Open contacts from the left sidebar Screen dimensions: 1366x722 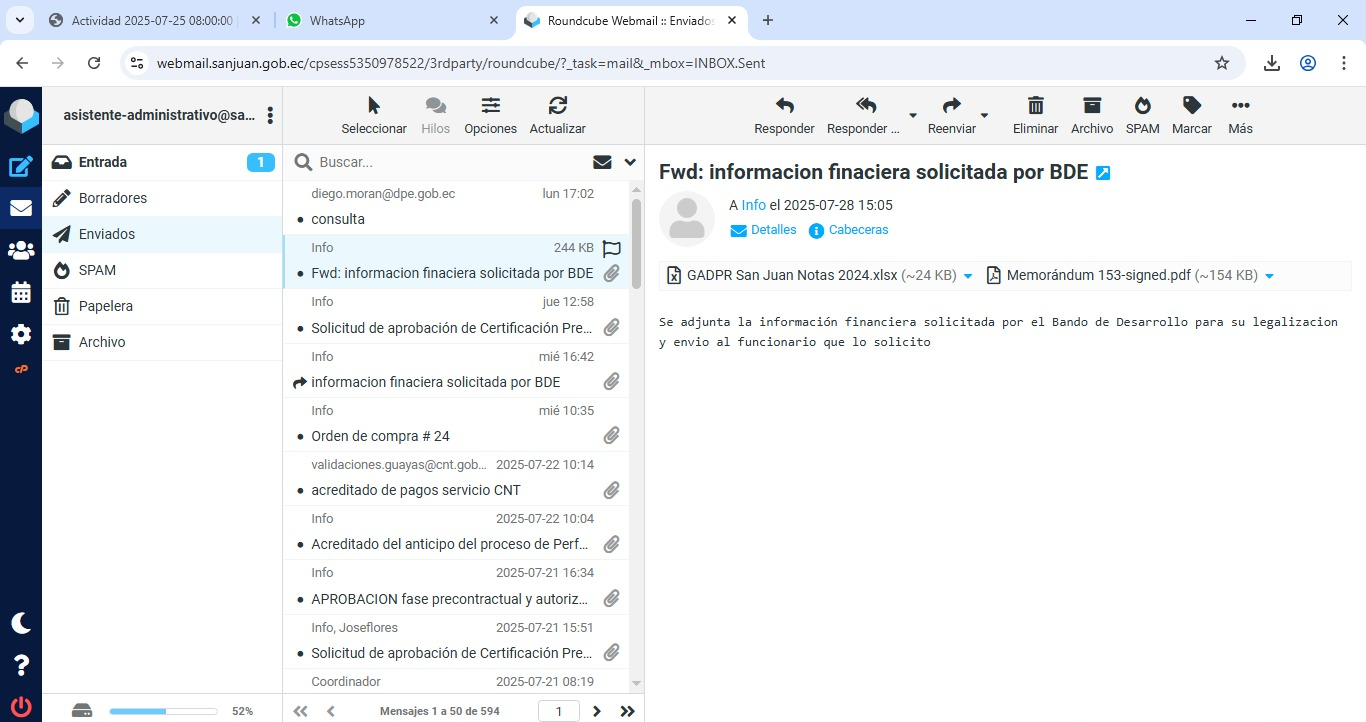point(21,251)
